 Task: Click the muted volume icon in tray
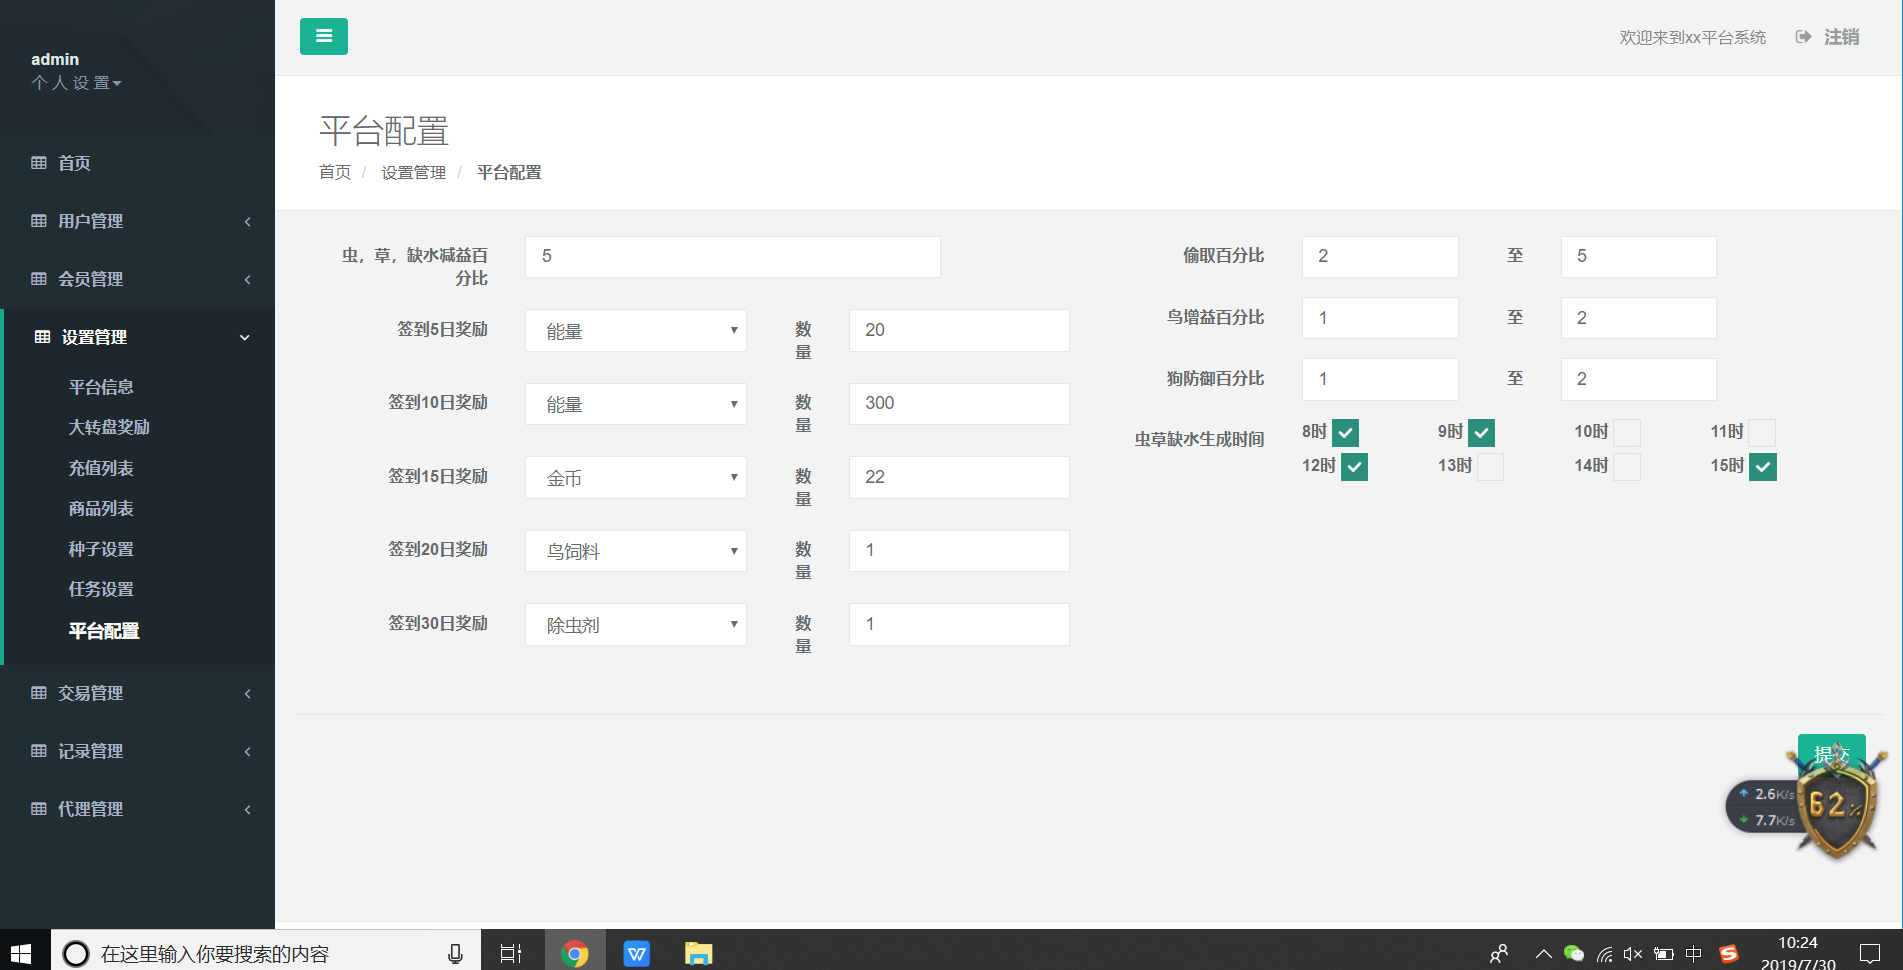1632,953
